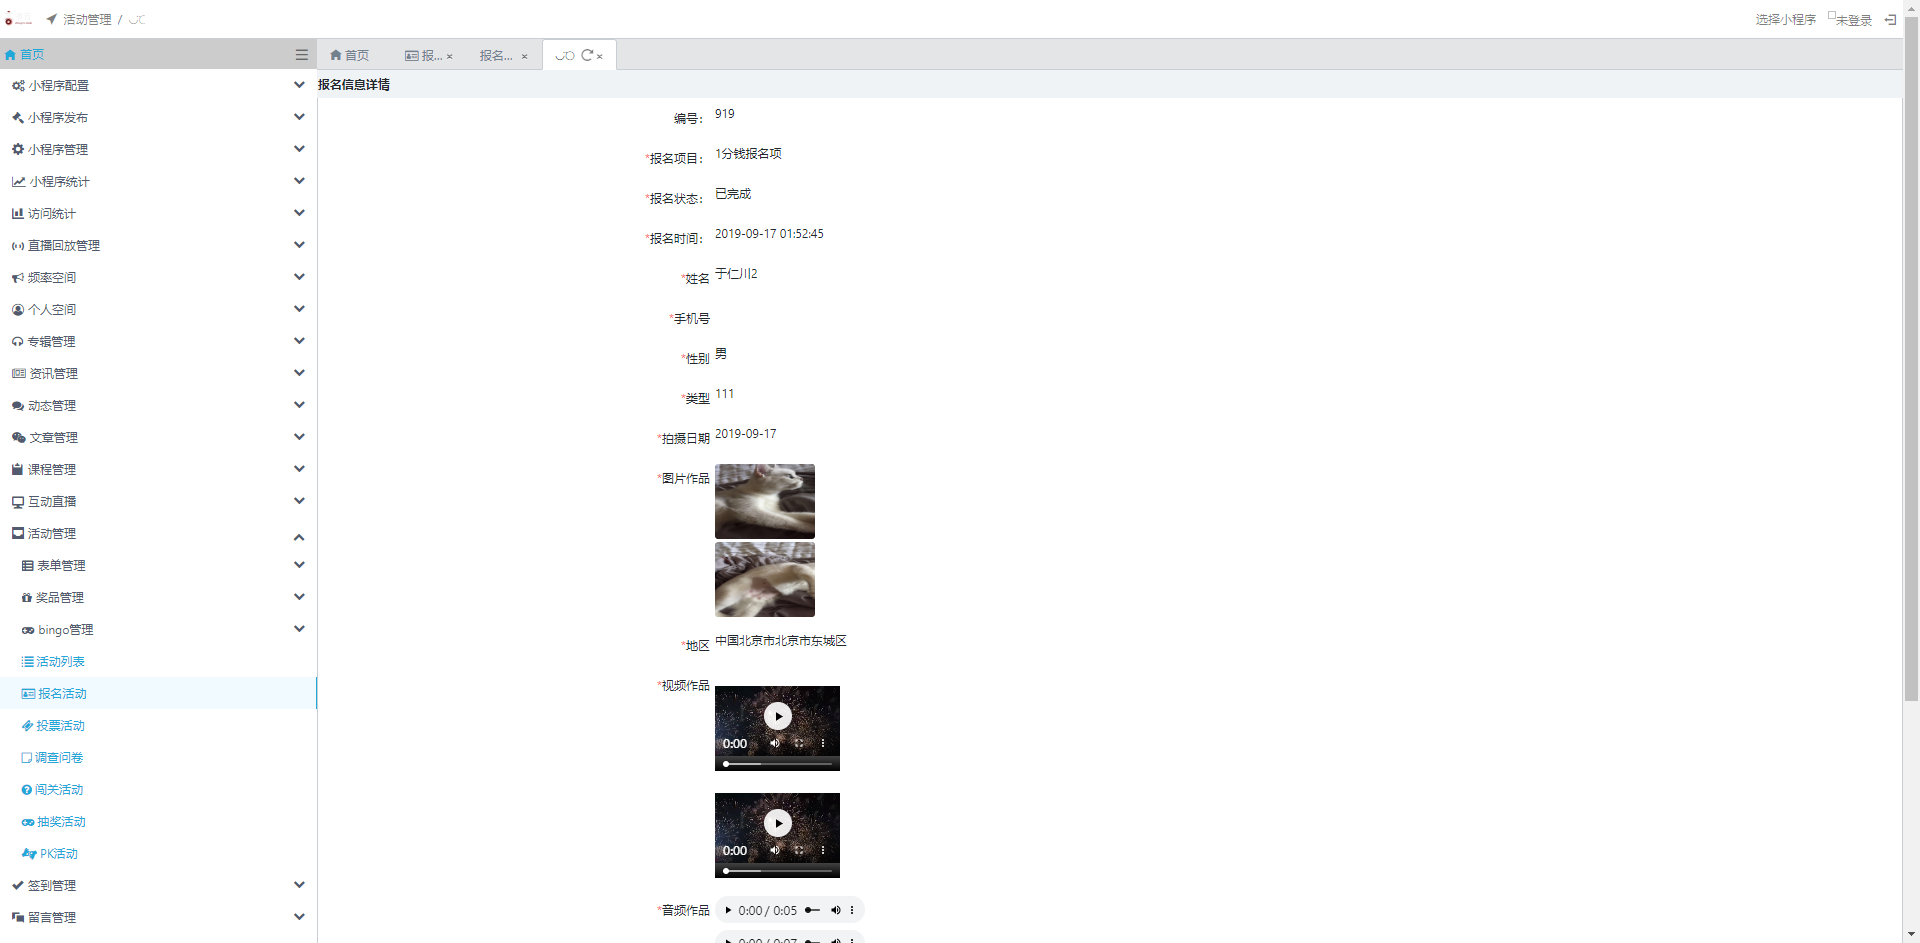Play the first video in 视频作品
This screenshot has height=943, width=1920.
click(778, 716)
